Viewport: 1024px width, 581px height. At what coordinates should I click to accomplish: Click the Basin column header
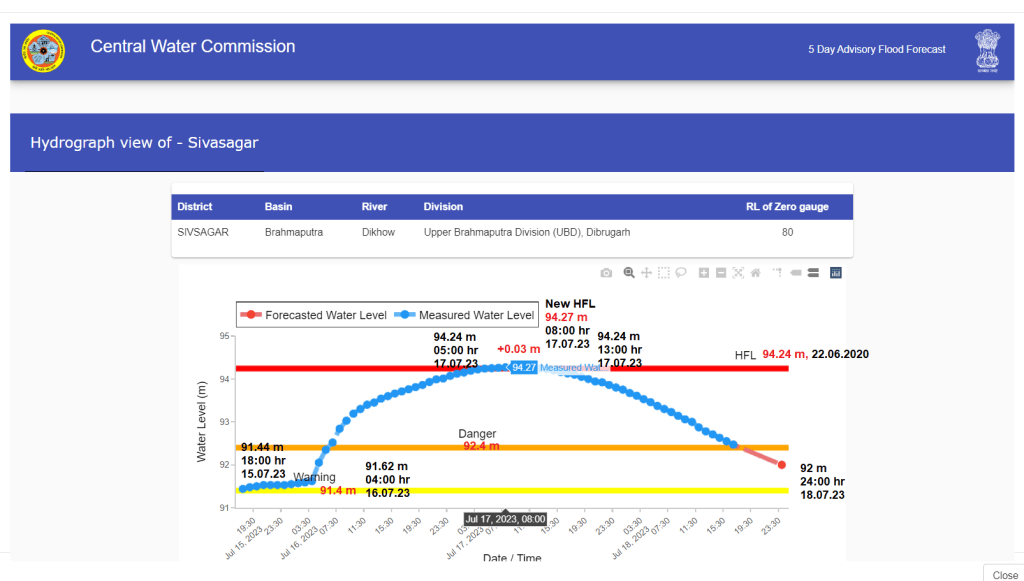(278, 206)
